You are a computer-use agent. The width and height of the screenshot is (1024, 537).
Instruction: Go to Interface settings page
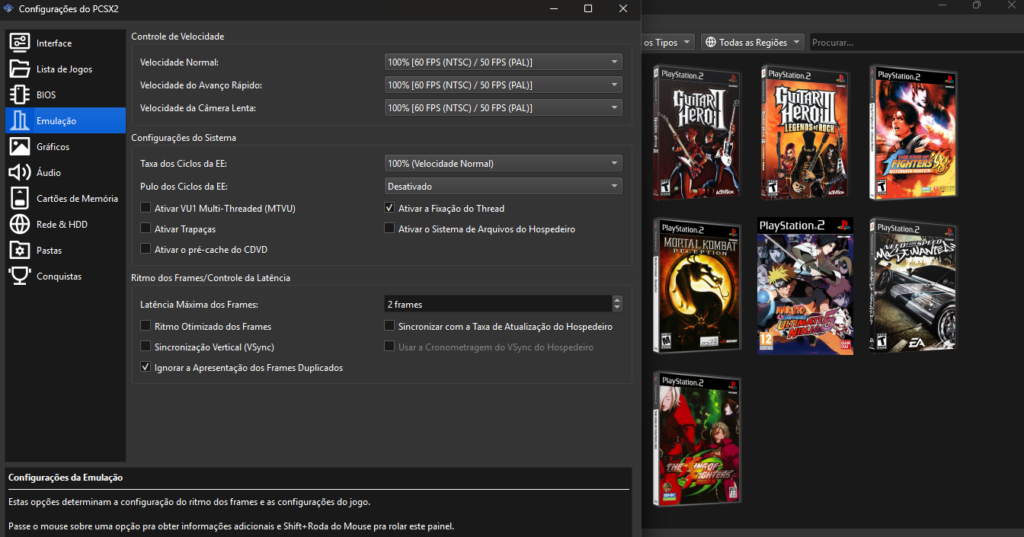click(x=65, y=43)
